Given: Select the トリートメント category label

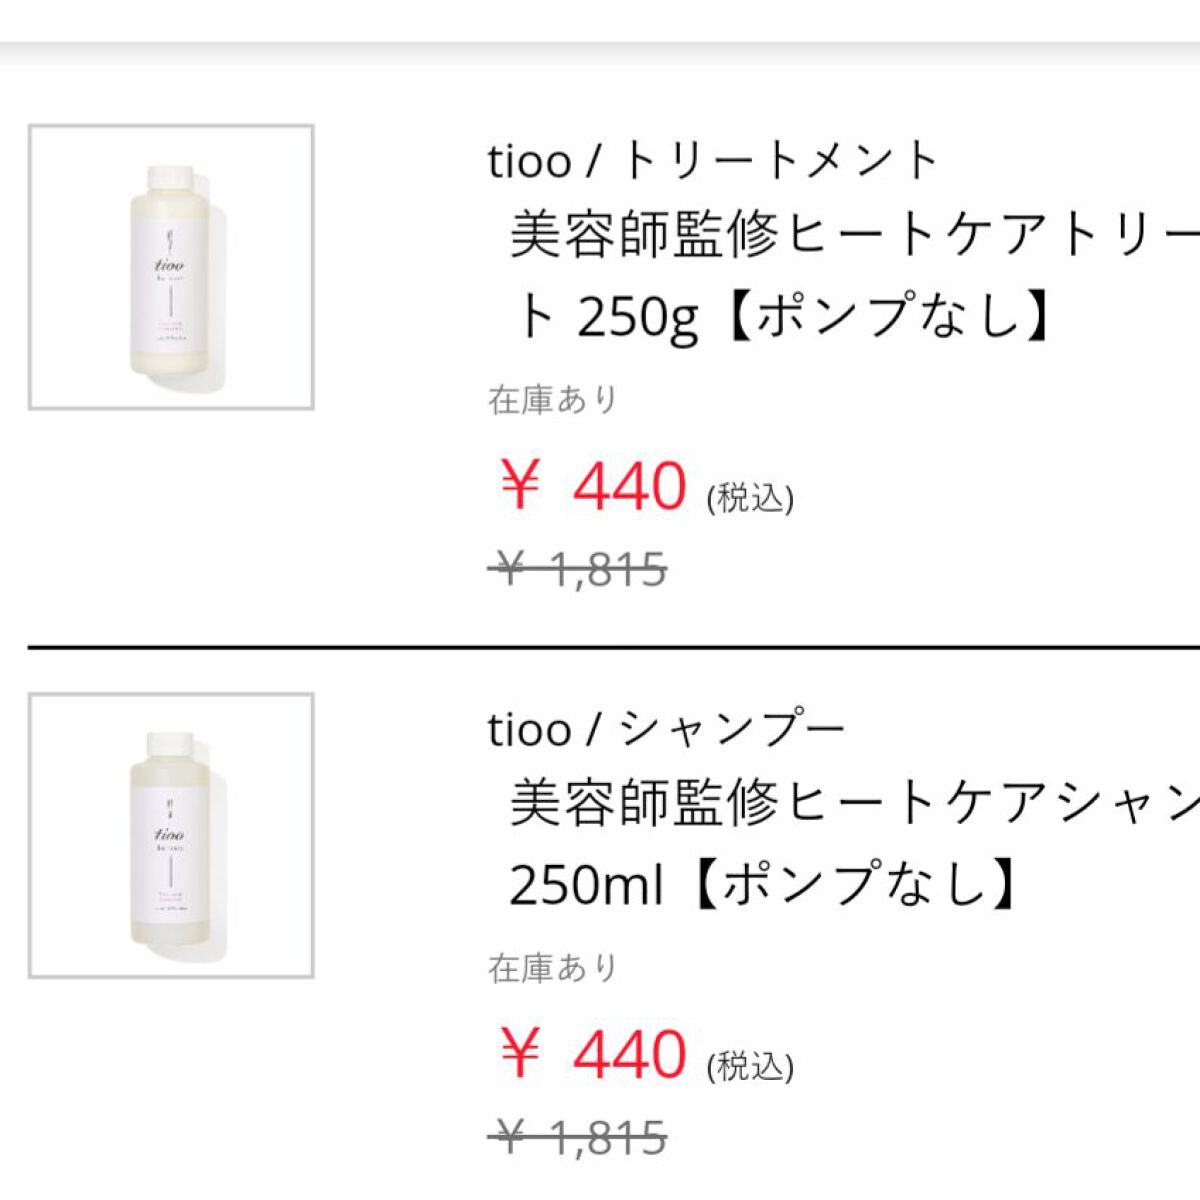Looking at the screenshot, I should coord(781,161).
